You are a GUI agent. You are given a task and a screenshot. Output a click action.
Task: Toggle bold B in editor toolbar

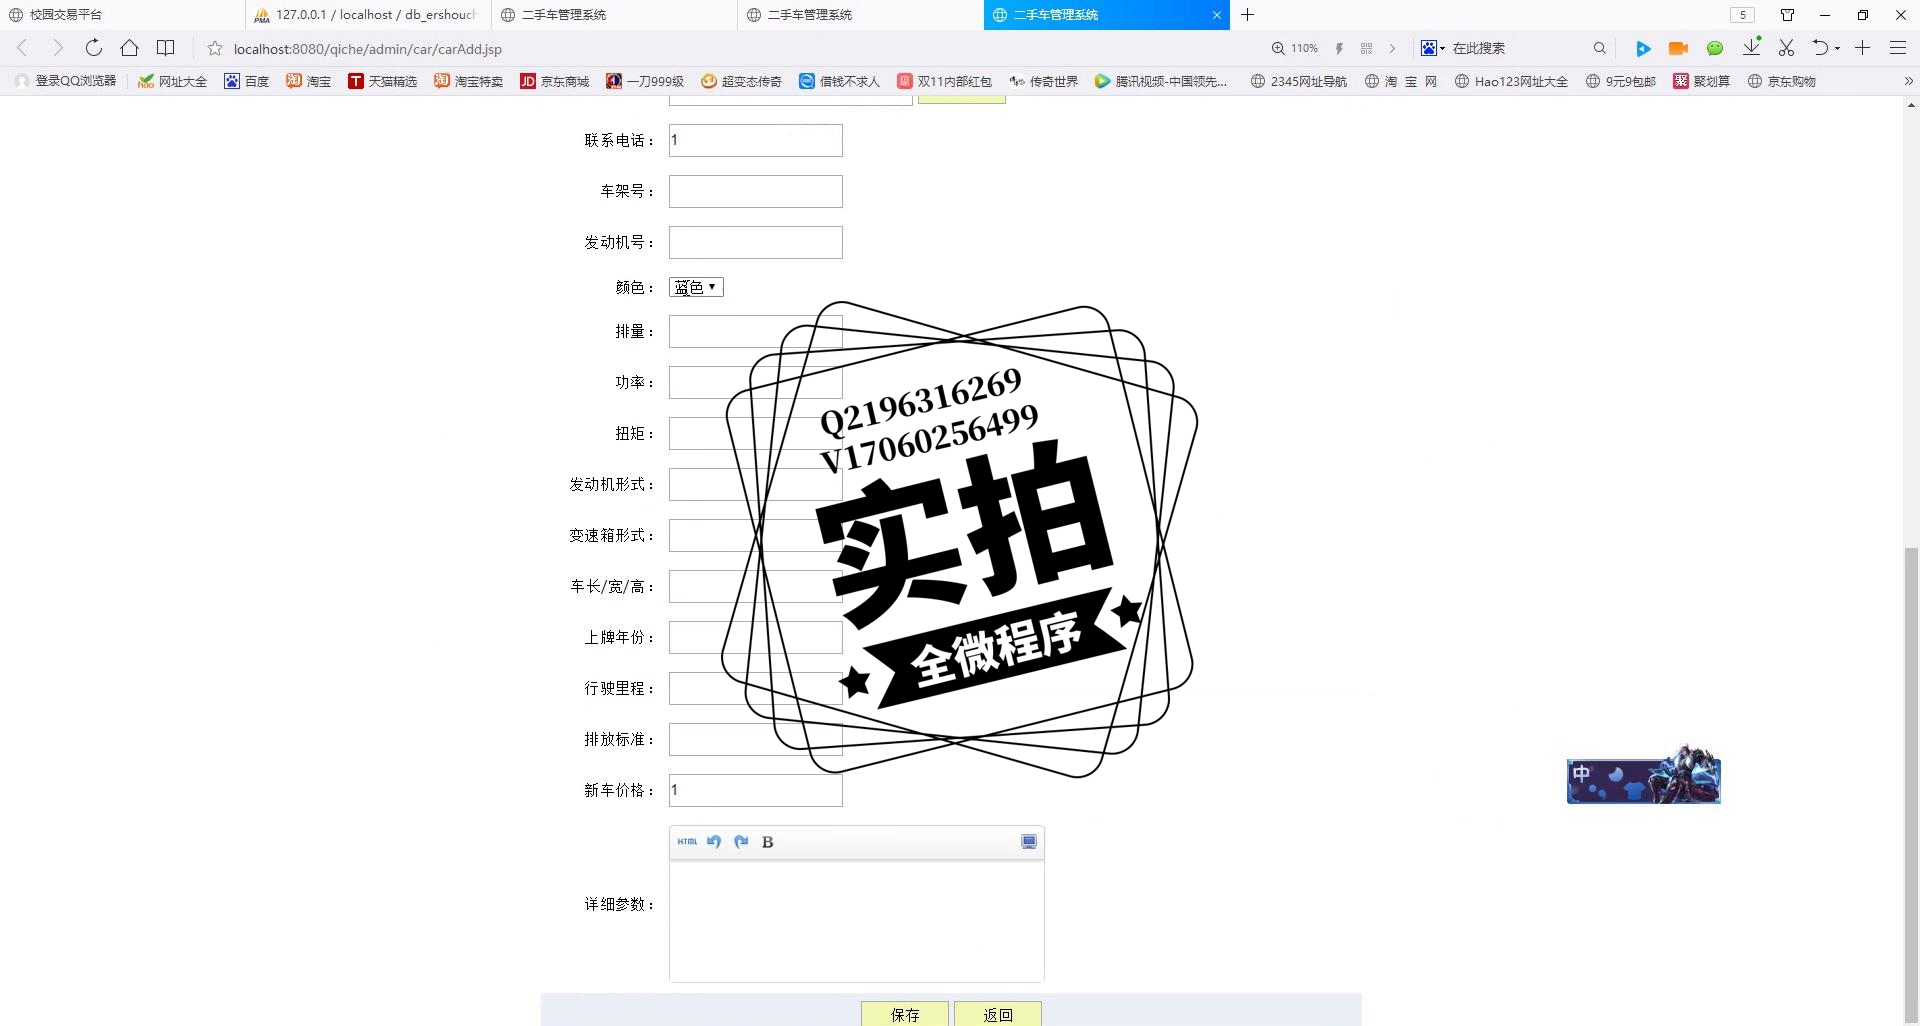(768, 842)
